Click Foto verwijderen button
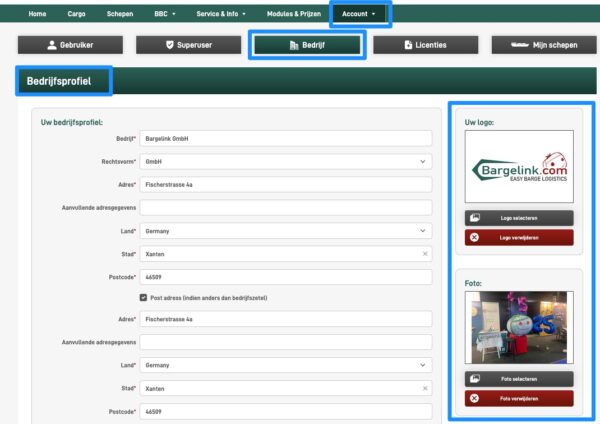This screenshot has height=424, width=600. (x=519, y=398)
